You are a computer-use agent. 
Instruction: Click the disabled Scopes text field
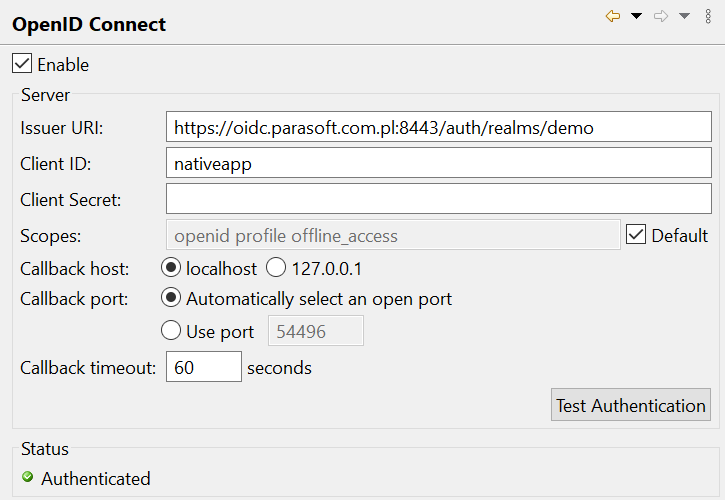393,235
